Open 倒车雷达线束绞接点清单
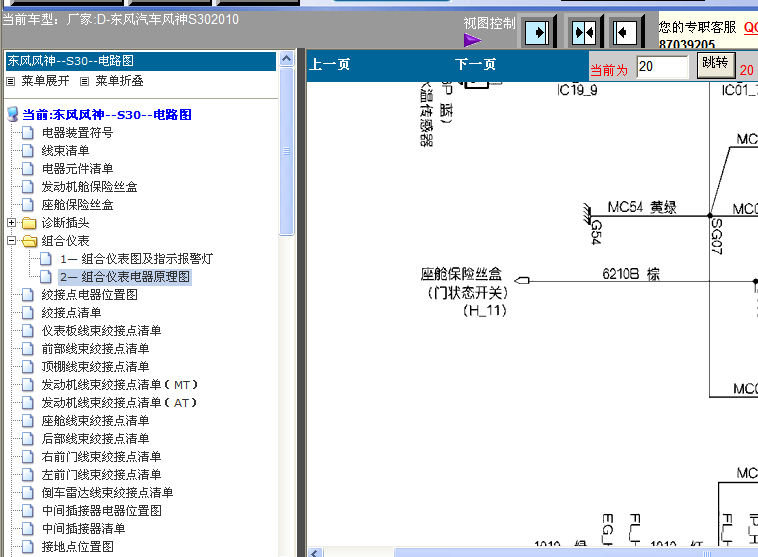758x557 pixels. (107, 492)
